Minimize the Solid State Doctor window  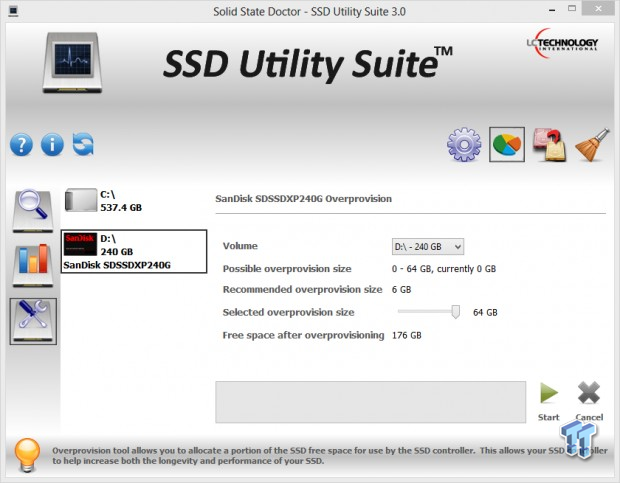552,10
